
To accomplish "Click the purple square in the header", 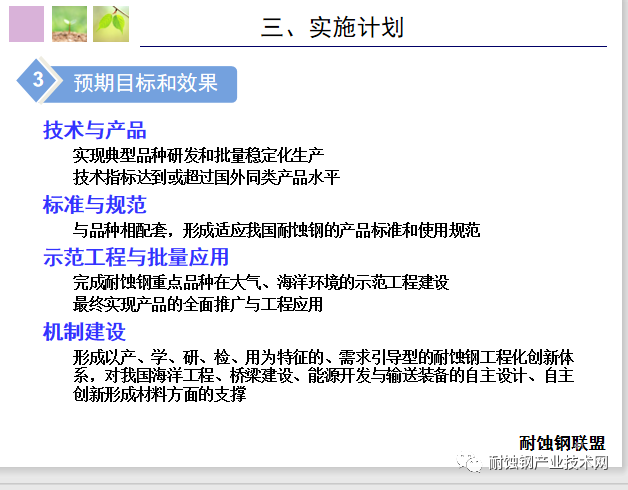I will coord(27,24).
